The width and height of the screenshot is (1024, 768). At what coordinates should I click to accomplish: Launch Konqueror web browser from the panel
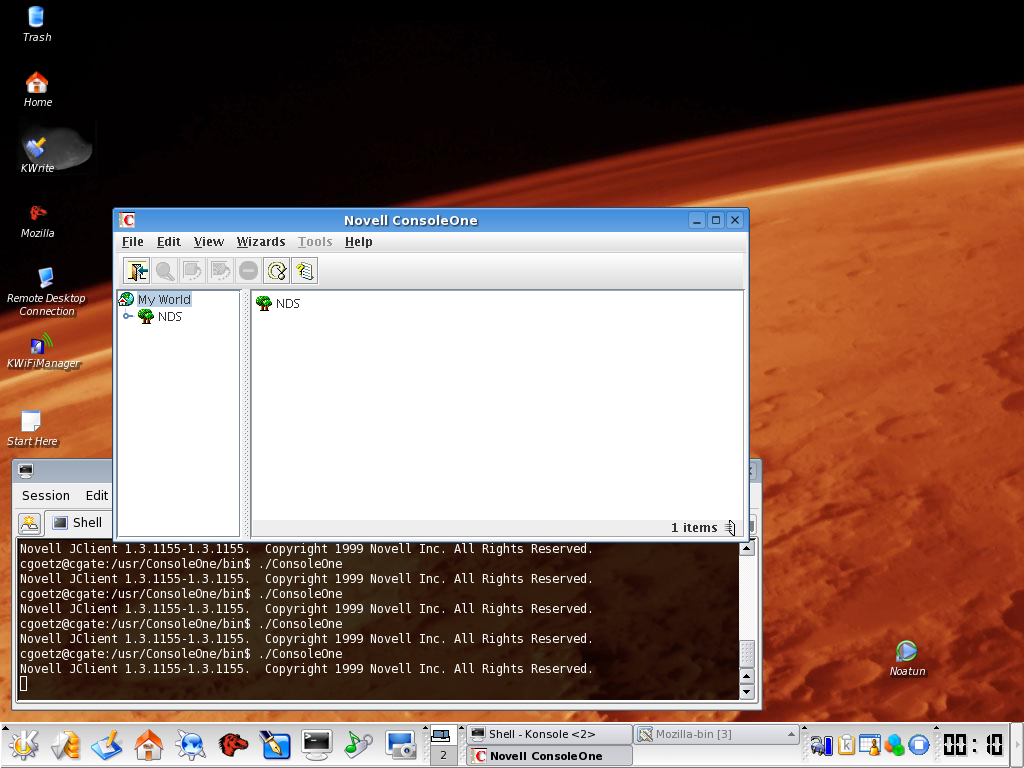(x=191, y=745)
